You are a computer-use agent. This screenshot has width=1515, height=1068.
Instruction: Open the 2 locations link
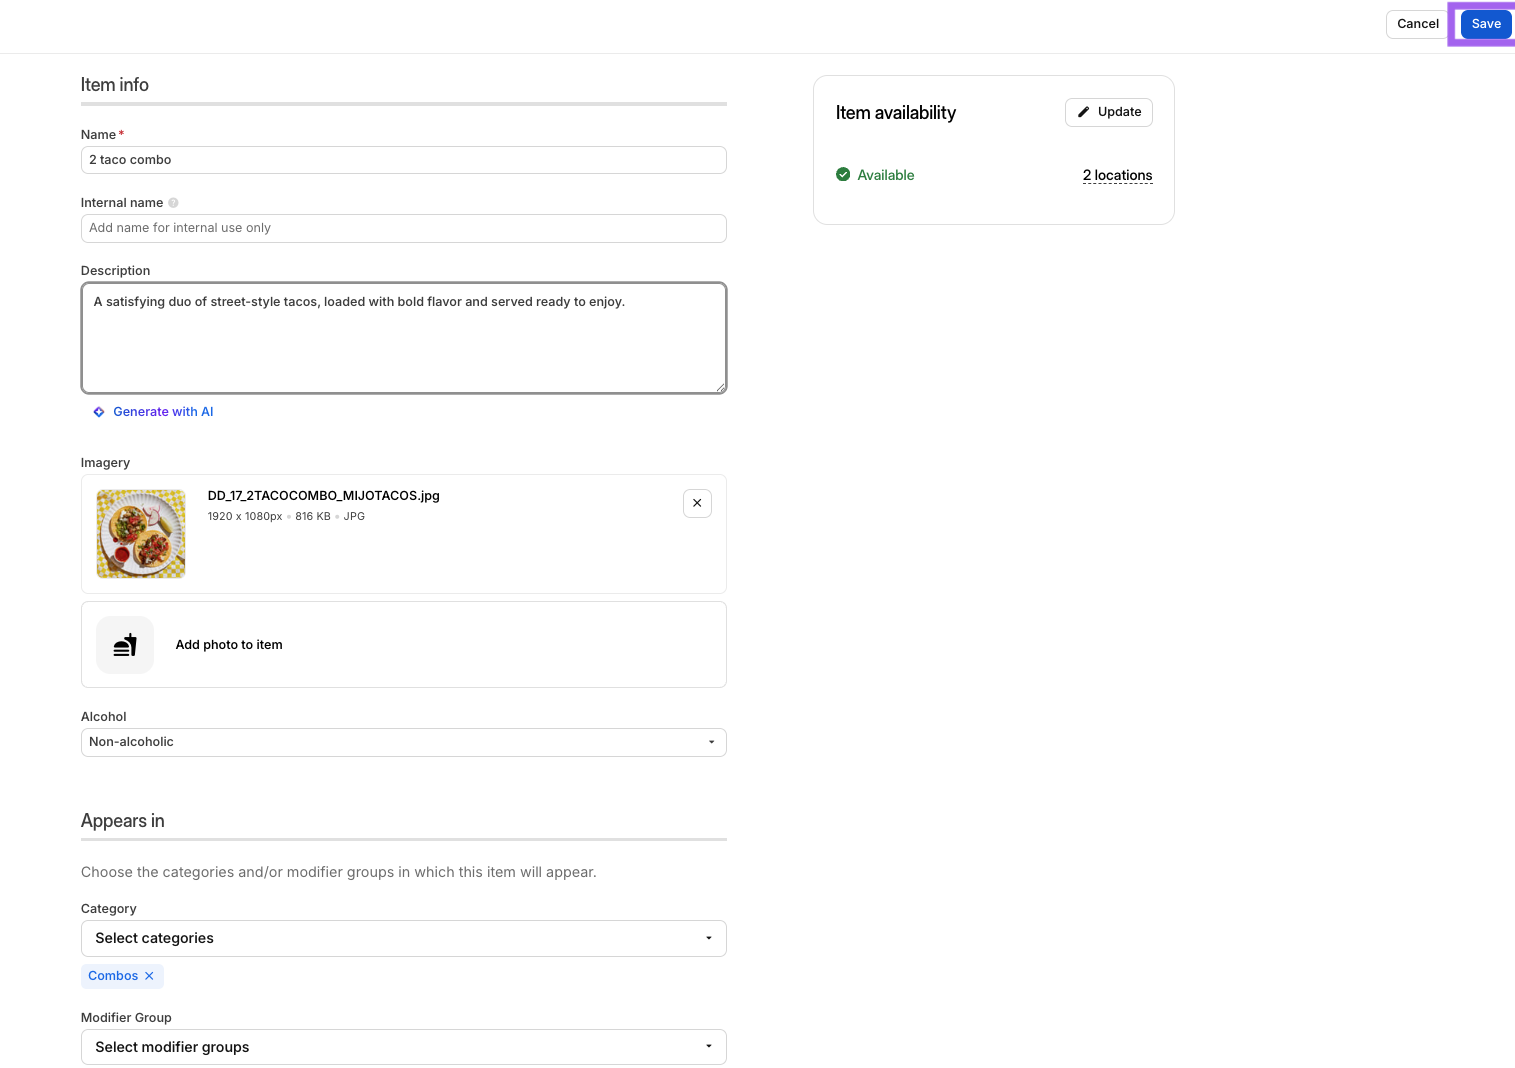[1117, 176]
